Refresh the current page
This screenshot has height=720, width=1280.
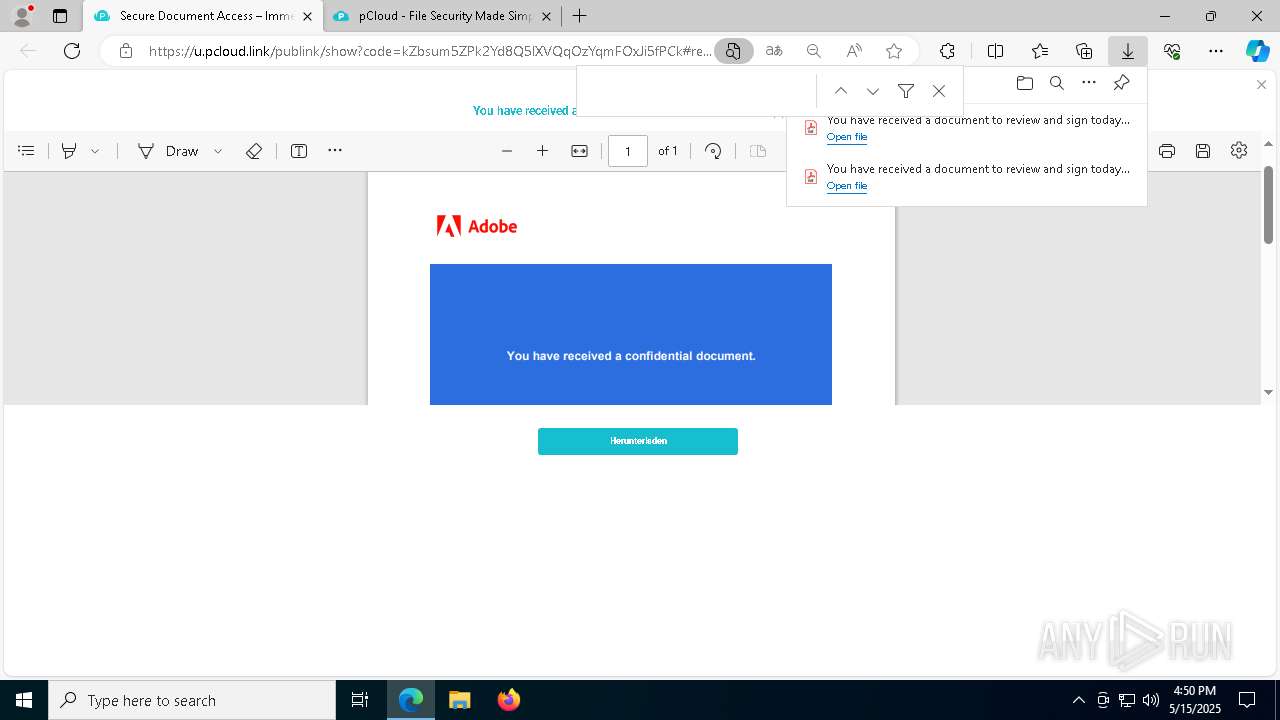coord(72,51)
